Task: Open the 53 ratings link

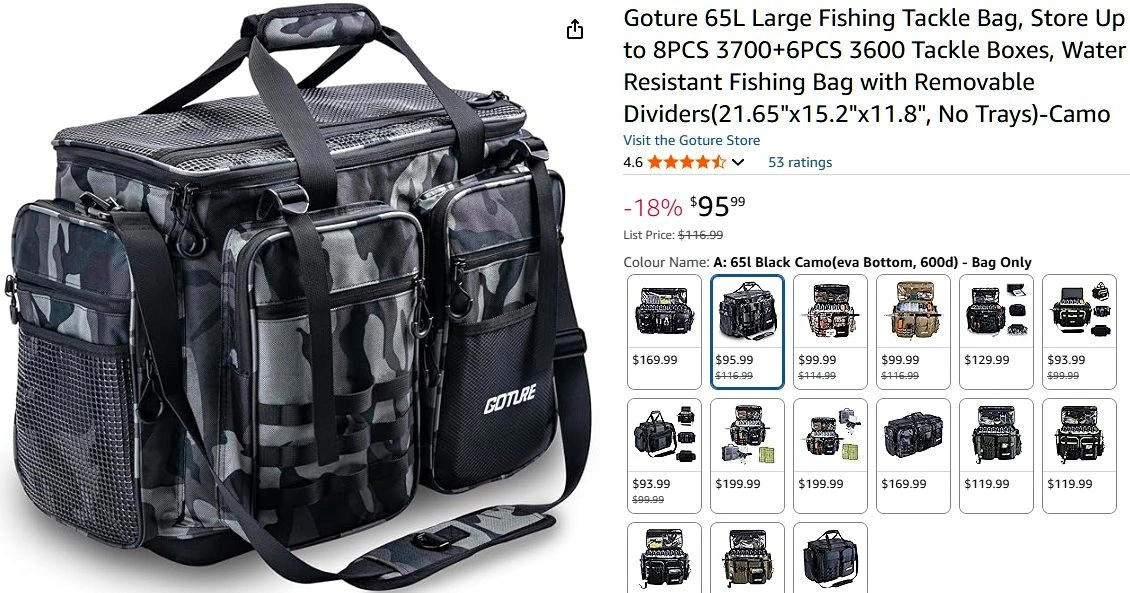Action: click(800, 162)
